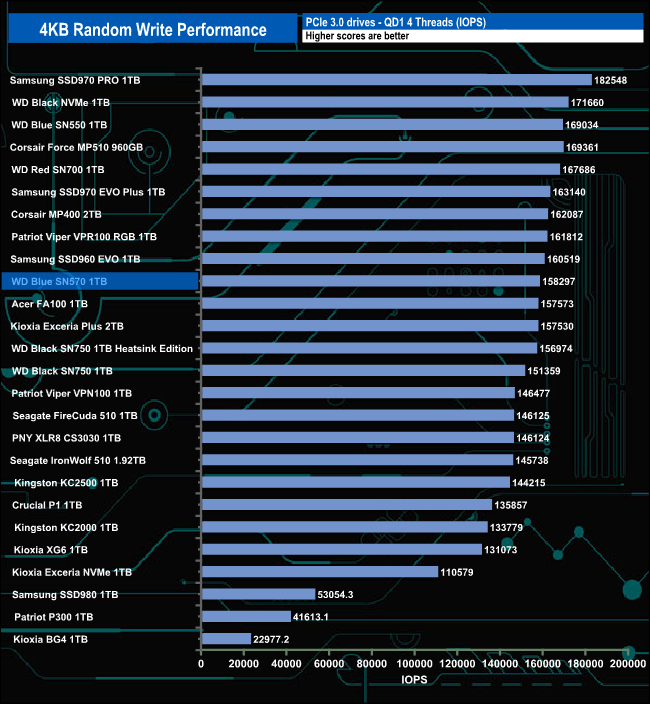Viewport: 650px width, 704px height.
Task: Click the 158297 value for WD Blue SN570
Action: click(x=558, y=282)
